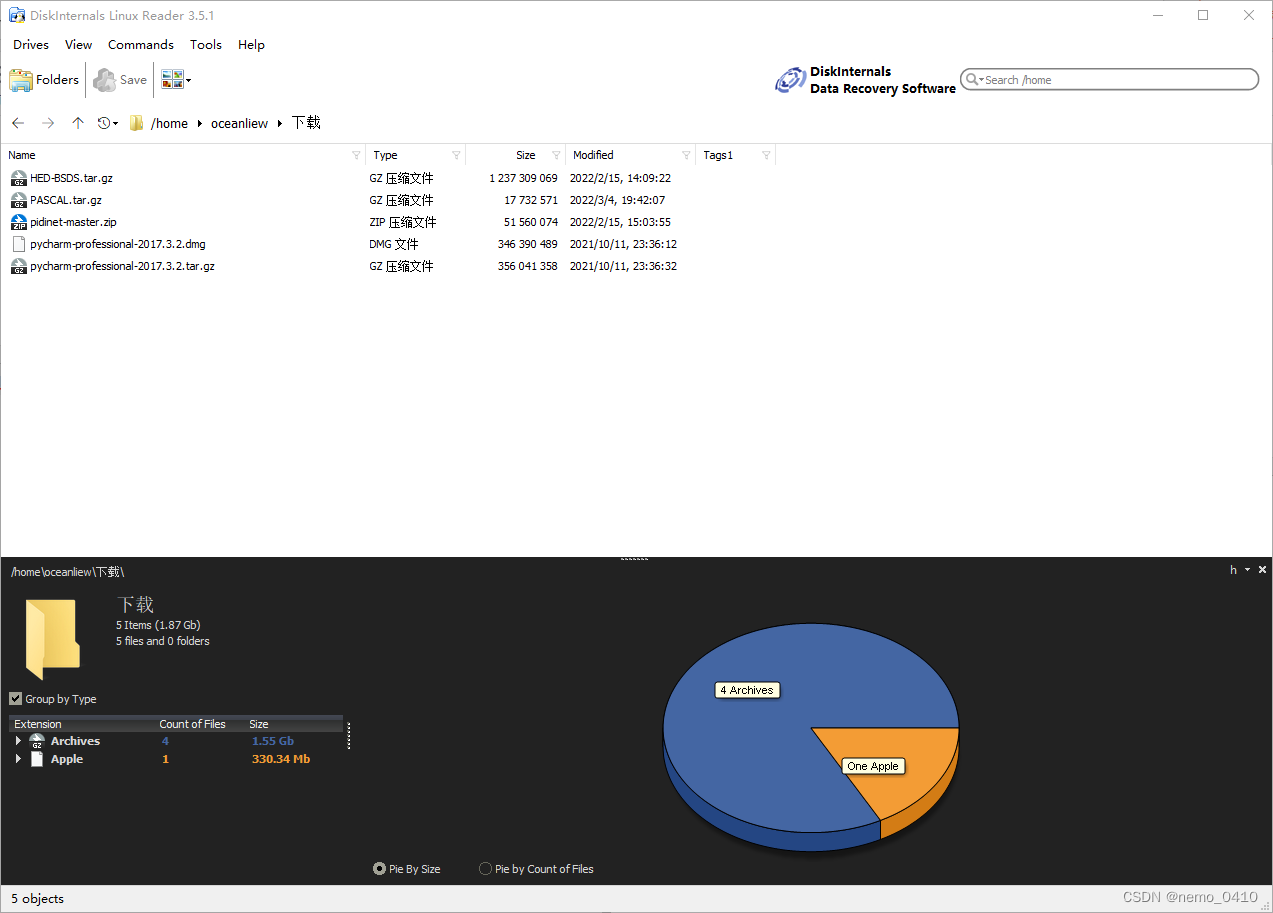Sort by the Count of Files header
Viewport: 1273px width, 913px height.
[x=193, y=724]
